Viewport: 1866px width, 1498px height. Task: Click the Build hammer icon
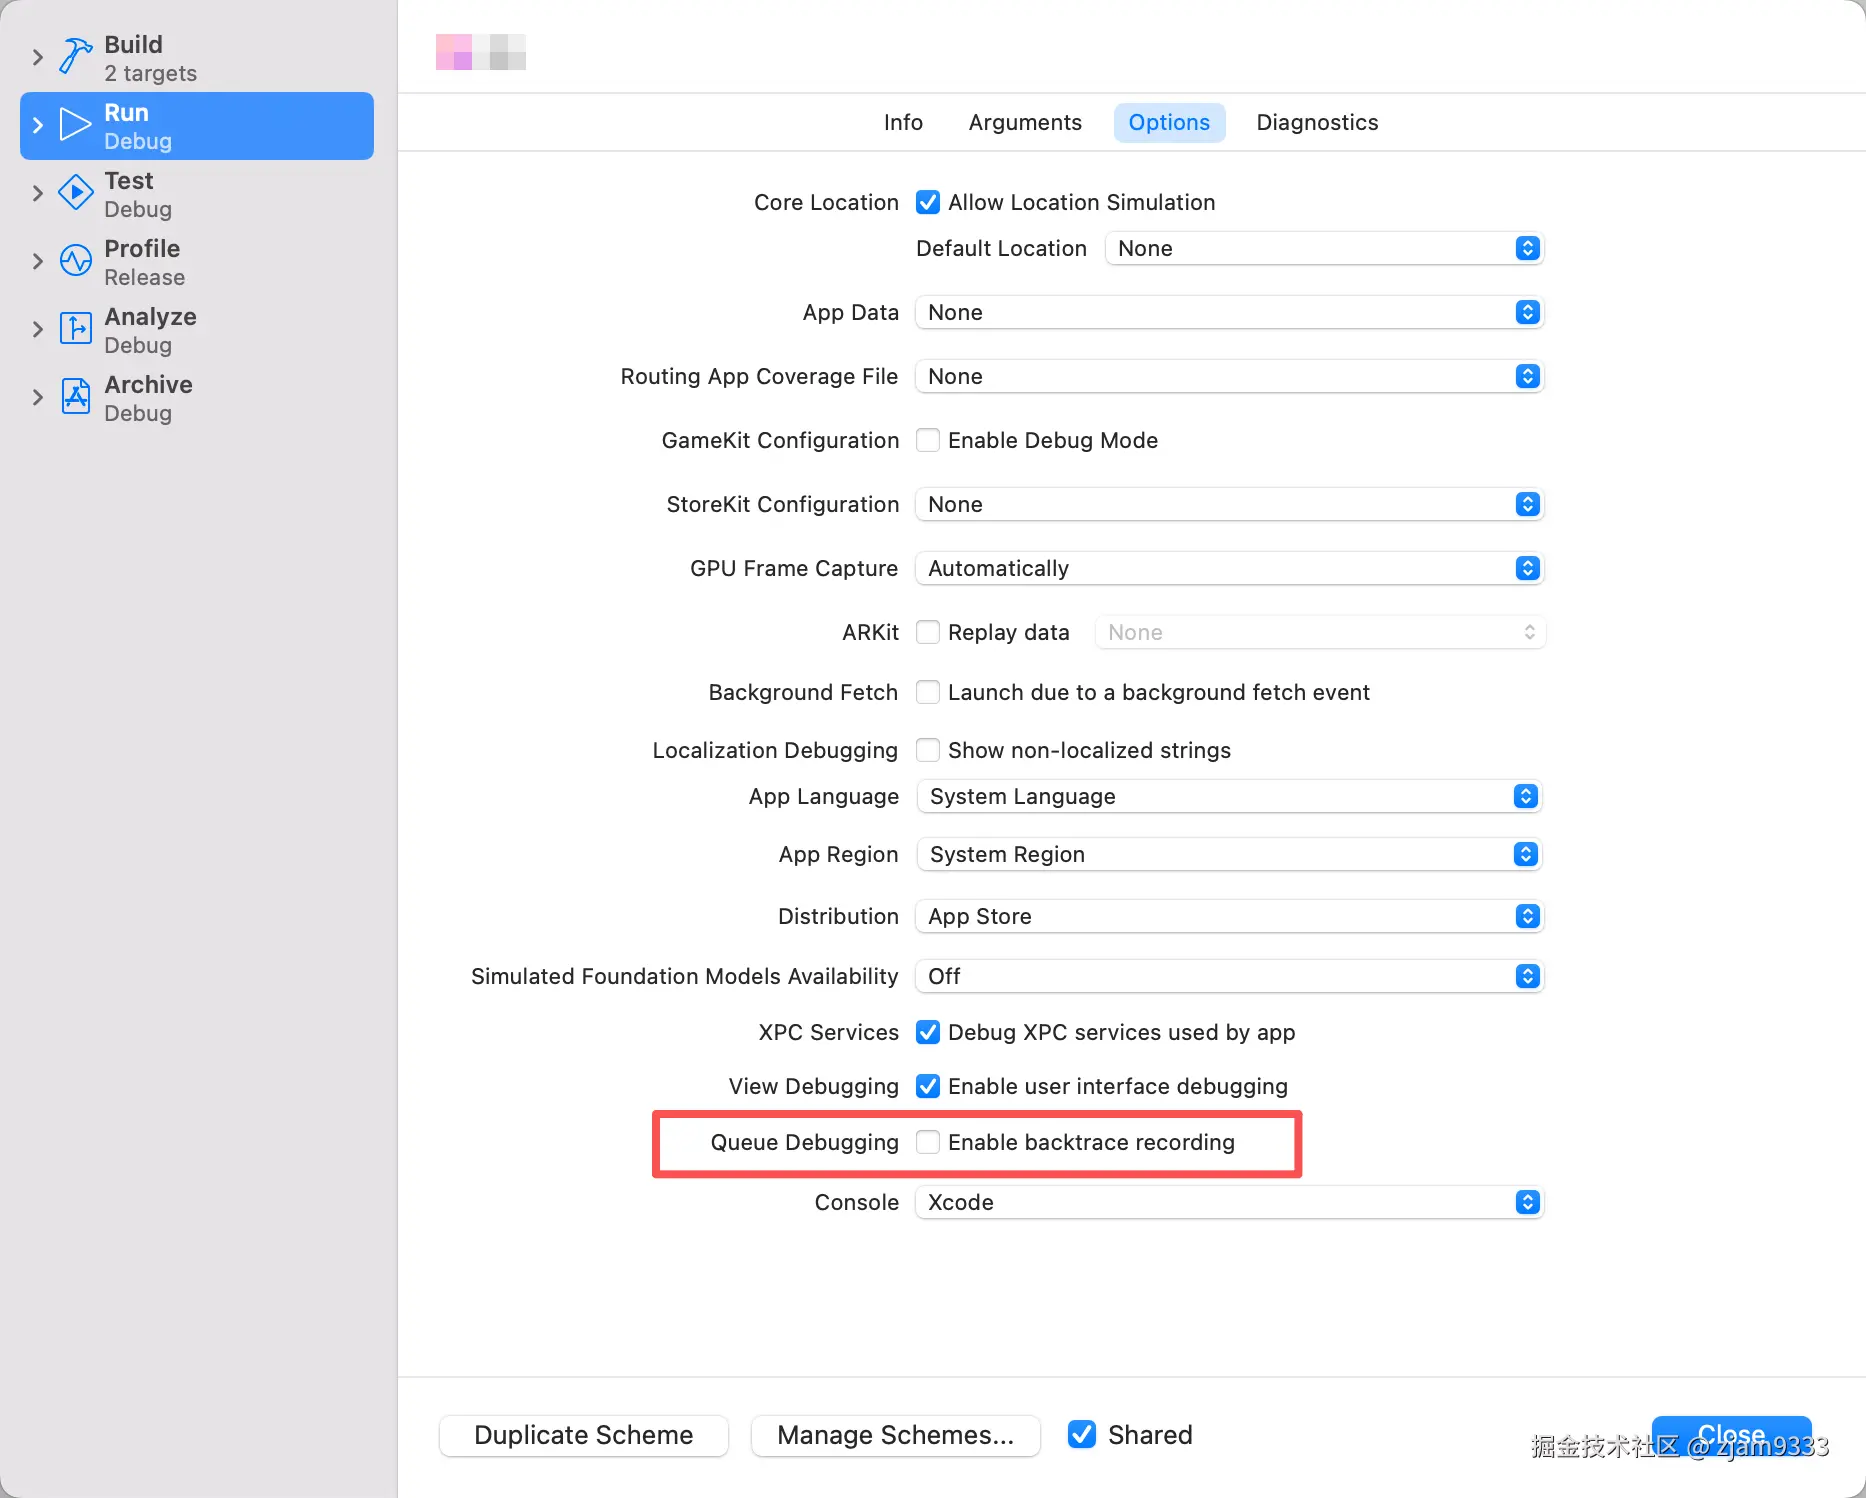click(x=75, y=57)
